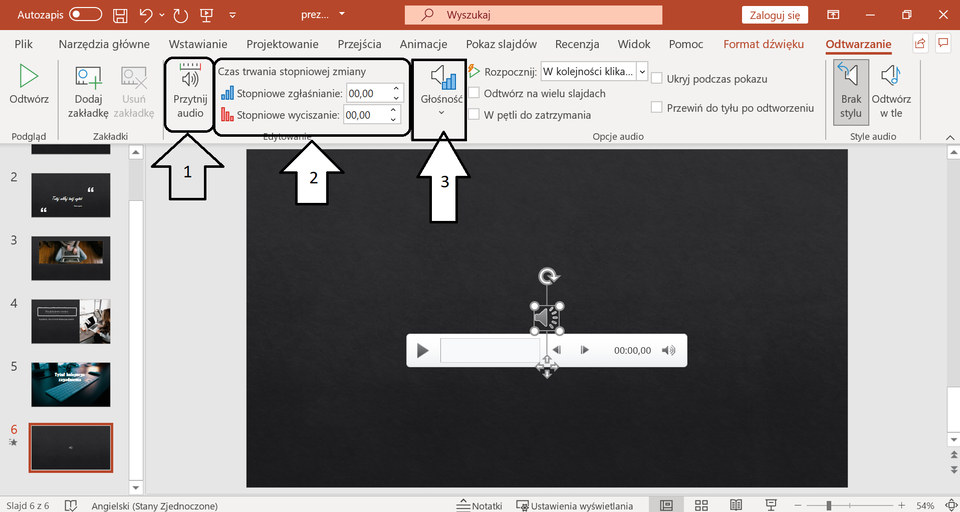Image resolution: width=960 pixels, height=512 pixels.
Task: Check the Ukryj podczas pokazu option
Action: click(x=657, y=78)
